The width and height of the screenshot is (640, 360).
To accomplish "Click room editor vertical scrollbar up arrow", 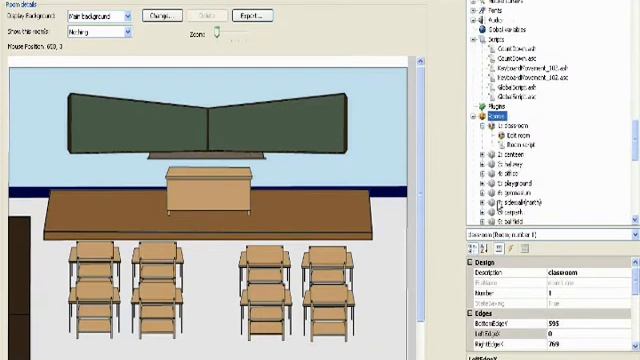I will (420, 62).
